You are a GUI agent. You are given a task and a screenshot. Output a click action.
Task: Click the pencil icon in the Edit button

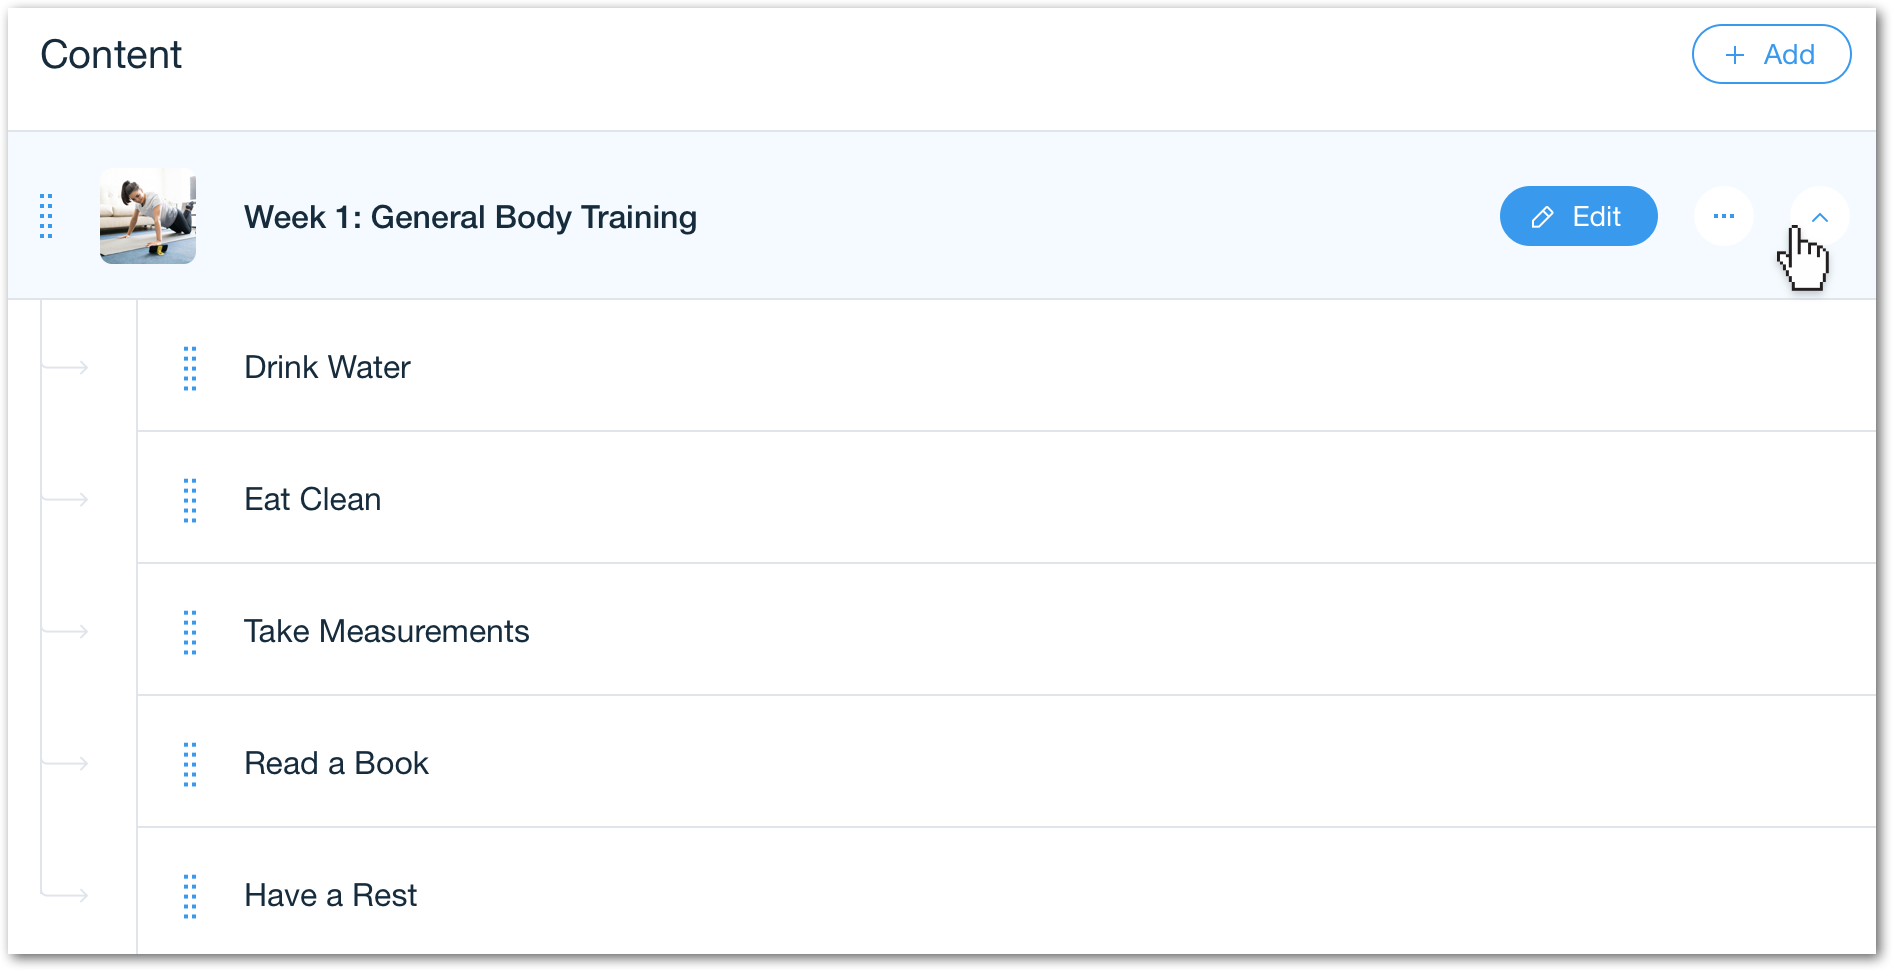pyautogui.click(x=1543, y=217)
